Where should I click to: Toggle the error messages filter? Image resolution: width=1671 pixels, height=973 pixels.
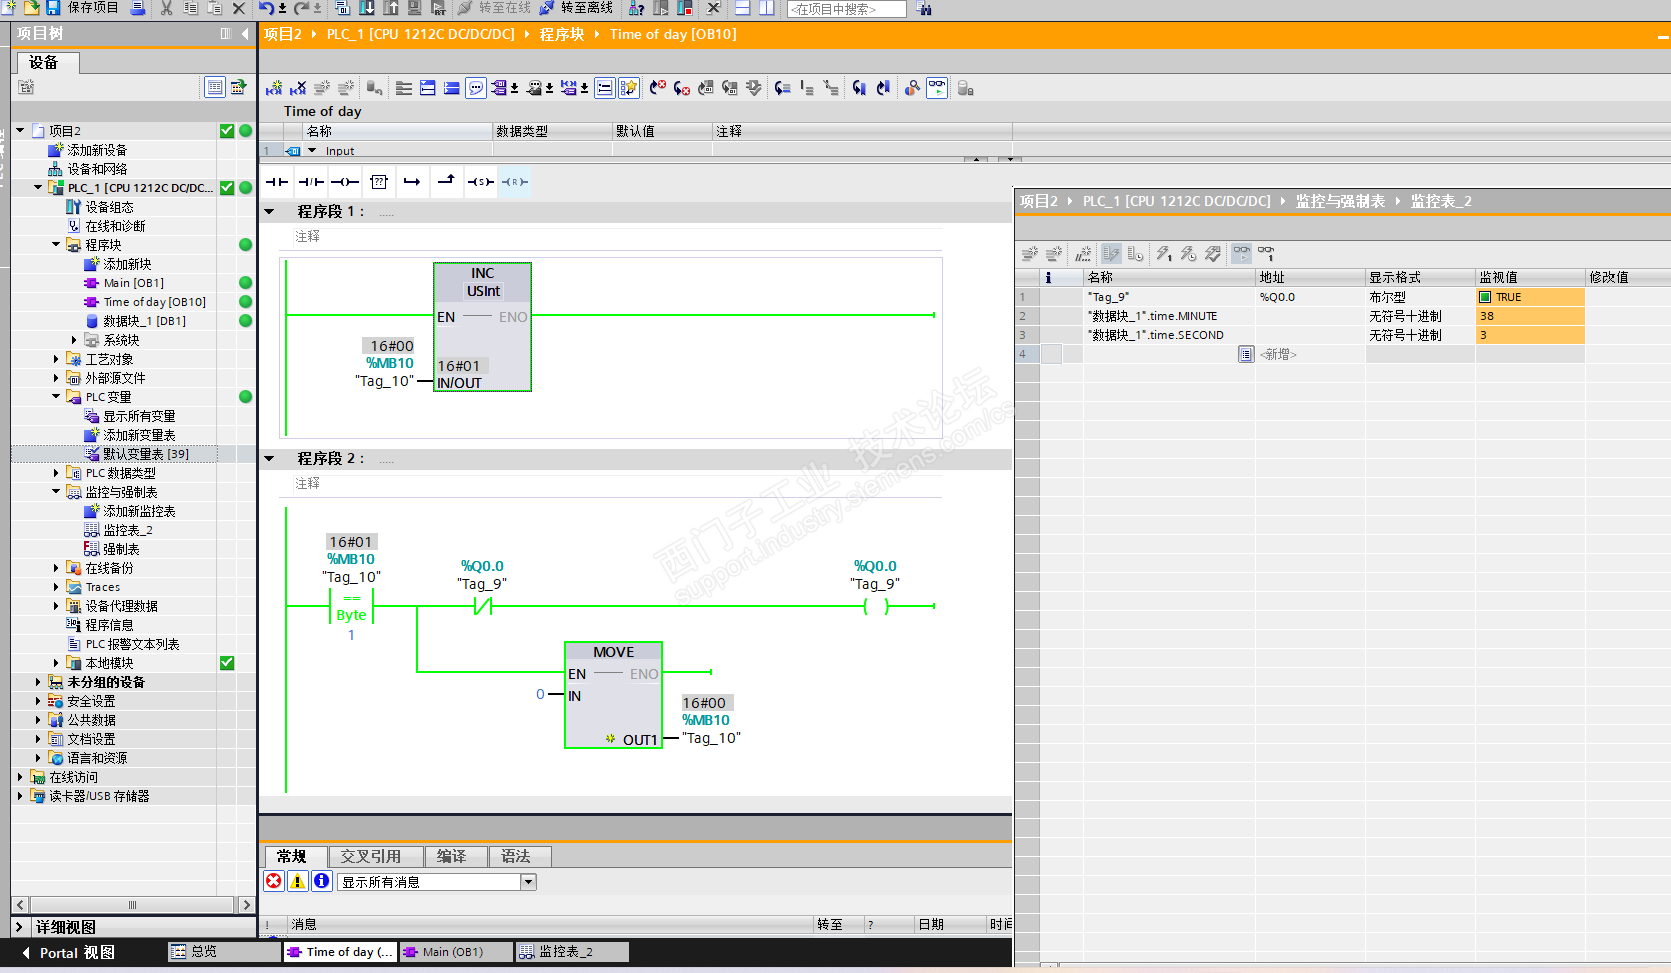pos(273,881)
